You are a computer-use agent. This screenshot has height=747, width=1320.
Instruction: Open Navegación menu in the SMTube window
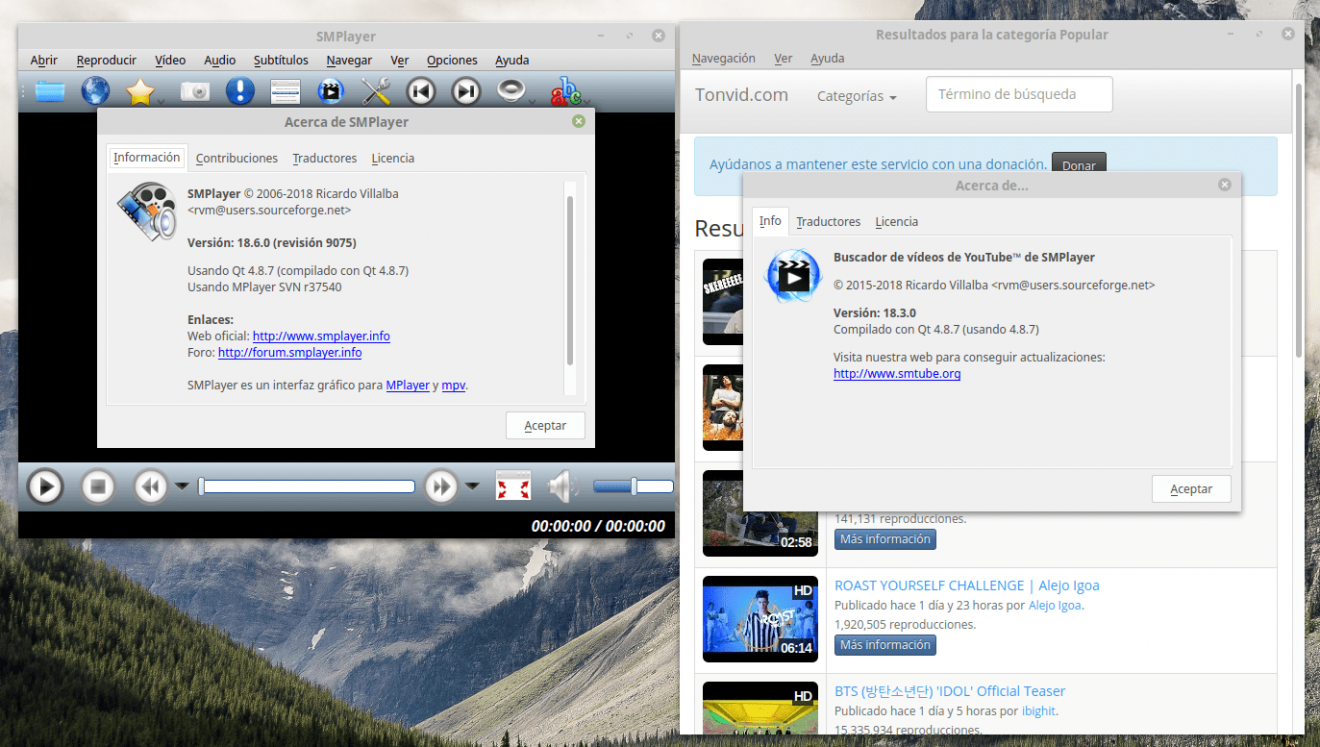[723, 58]
